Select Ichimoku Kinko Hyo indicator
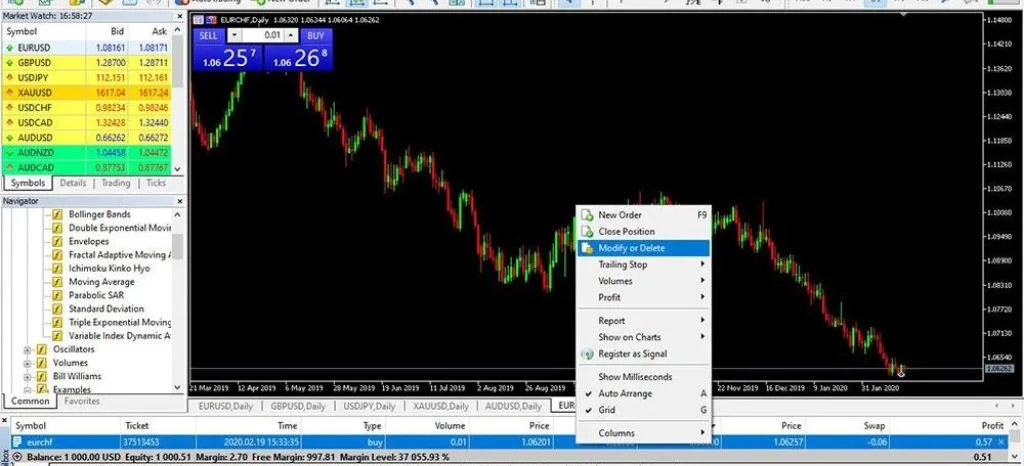This screenshot has height=466, width=1024. click(x=109, y=268)
